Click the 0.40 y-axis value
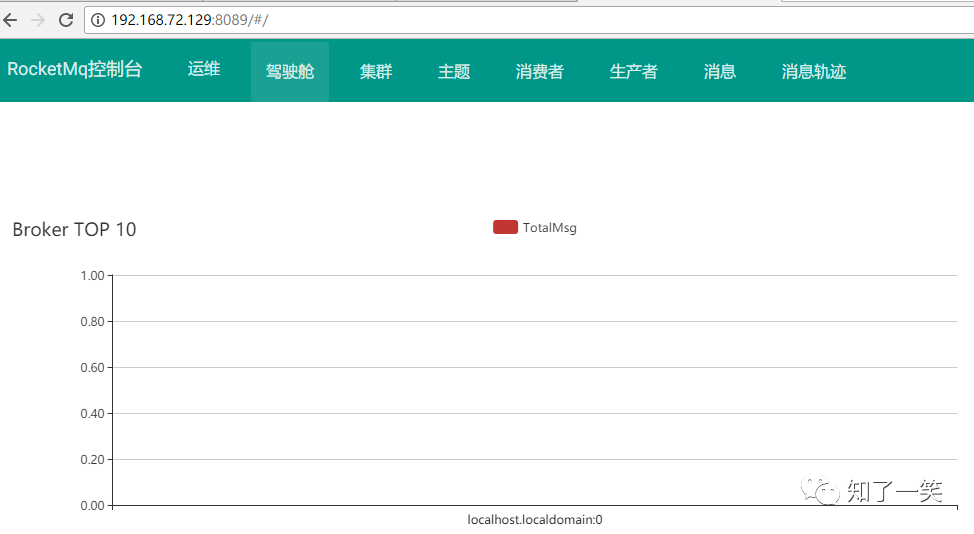Screen dimensions: 974x534 click(93, 414)
